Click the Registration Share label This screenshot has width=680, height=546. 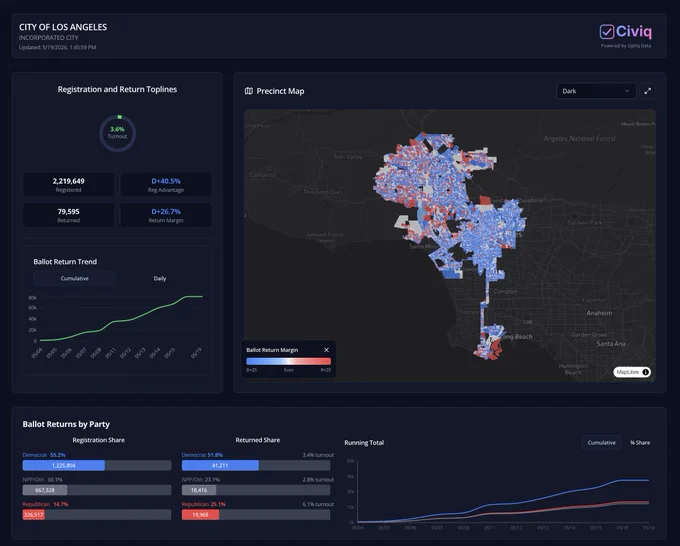point(98,440)
